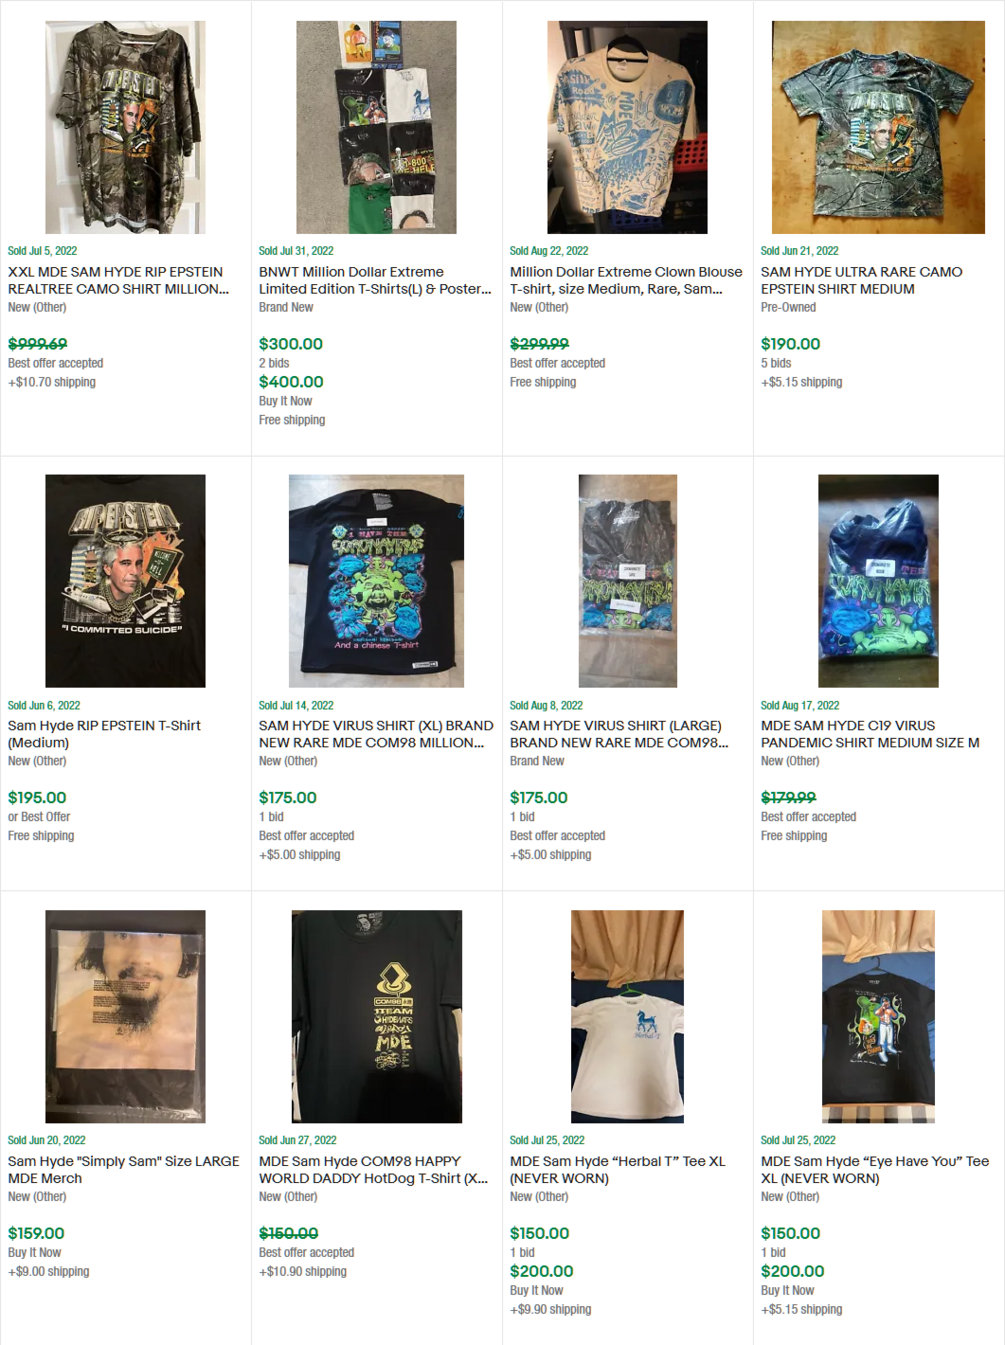This screenshot has height=1345, width=1005.
Task: View the Clown Blouse T-shirt photo
Action: point(627,127)
